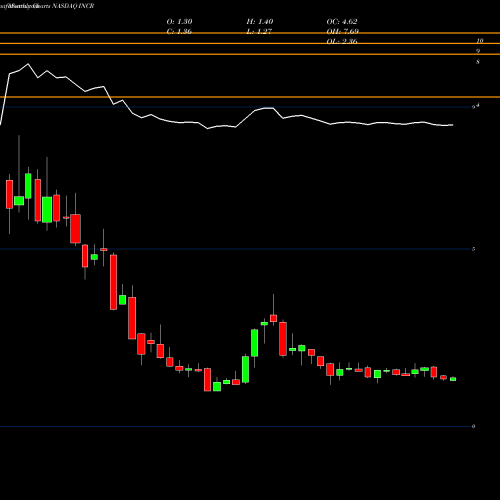This screenshot has height=500, width=500.
Task: Click the high value 'H: 1.40'
Action: click(x=260, y=21)
